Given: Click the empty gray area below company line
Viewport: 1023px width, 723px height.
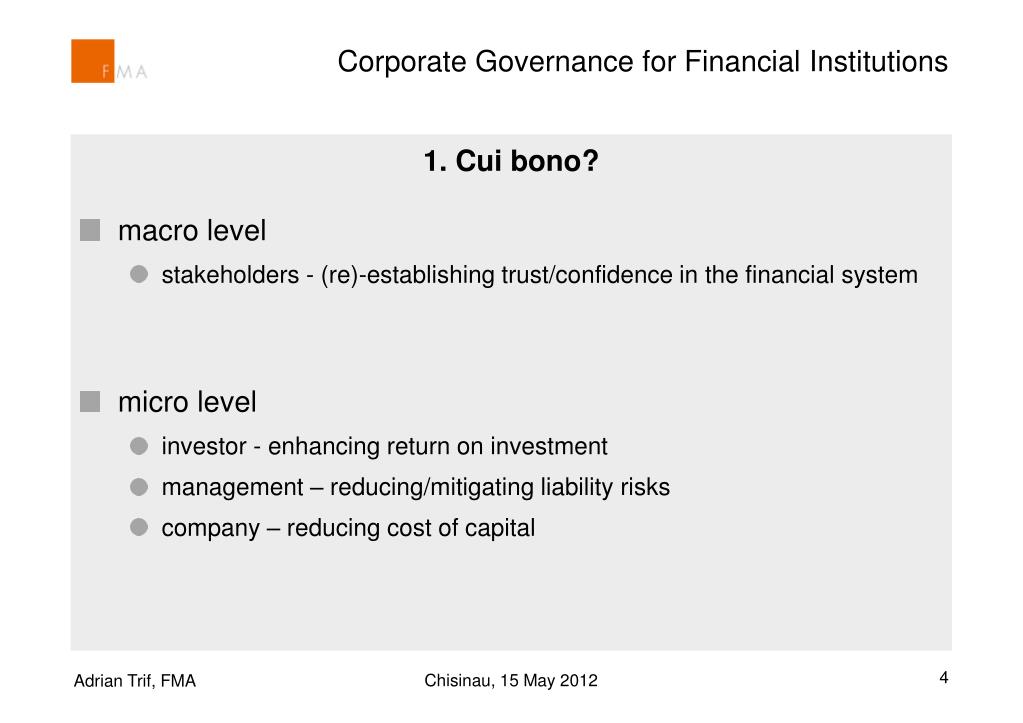Looking at the screenshot, I should pos(511,597).
